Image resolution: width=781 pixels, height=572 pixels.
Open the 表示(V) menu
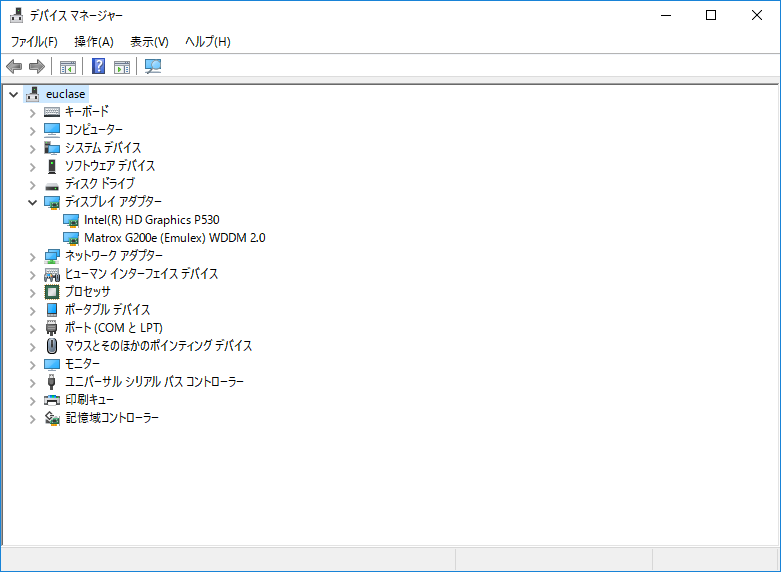point(149,41)
